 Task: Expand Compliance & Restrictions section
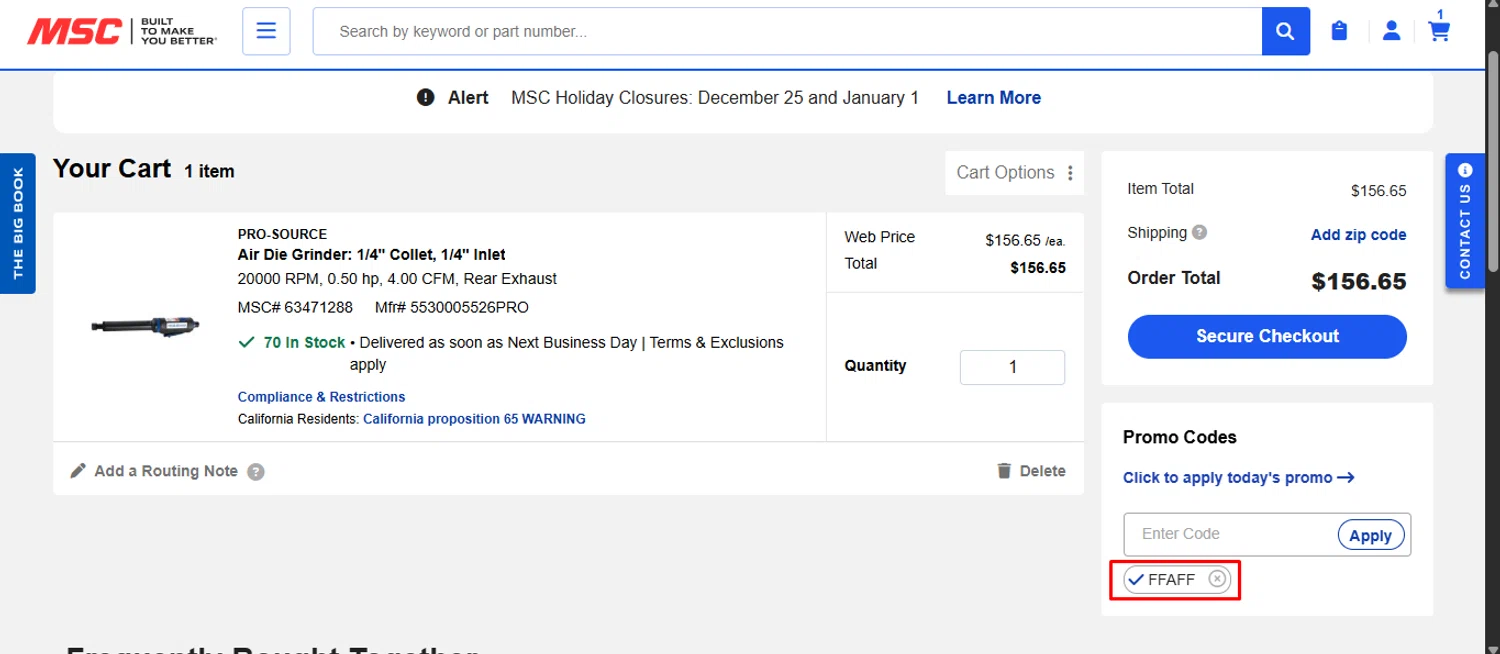[321, 397]
